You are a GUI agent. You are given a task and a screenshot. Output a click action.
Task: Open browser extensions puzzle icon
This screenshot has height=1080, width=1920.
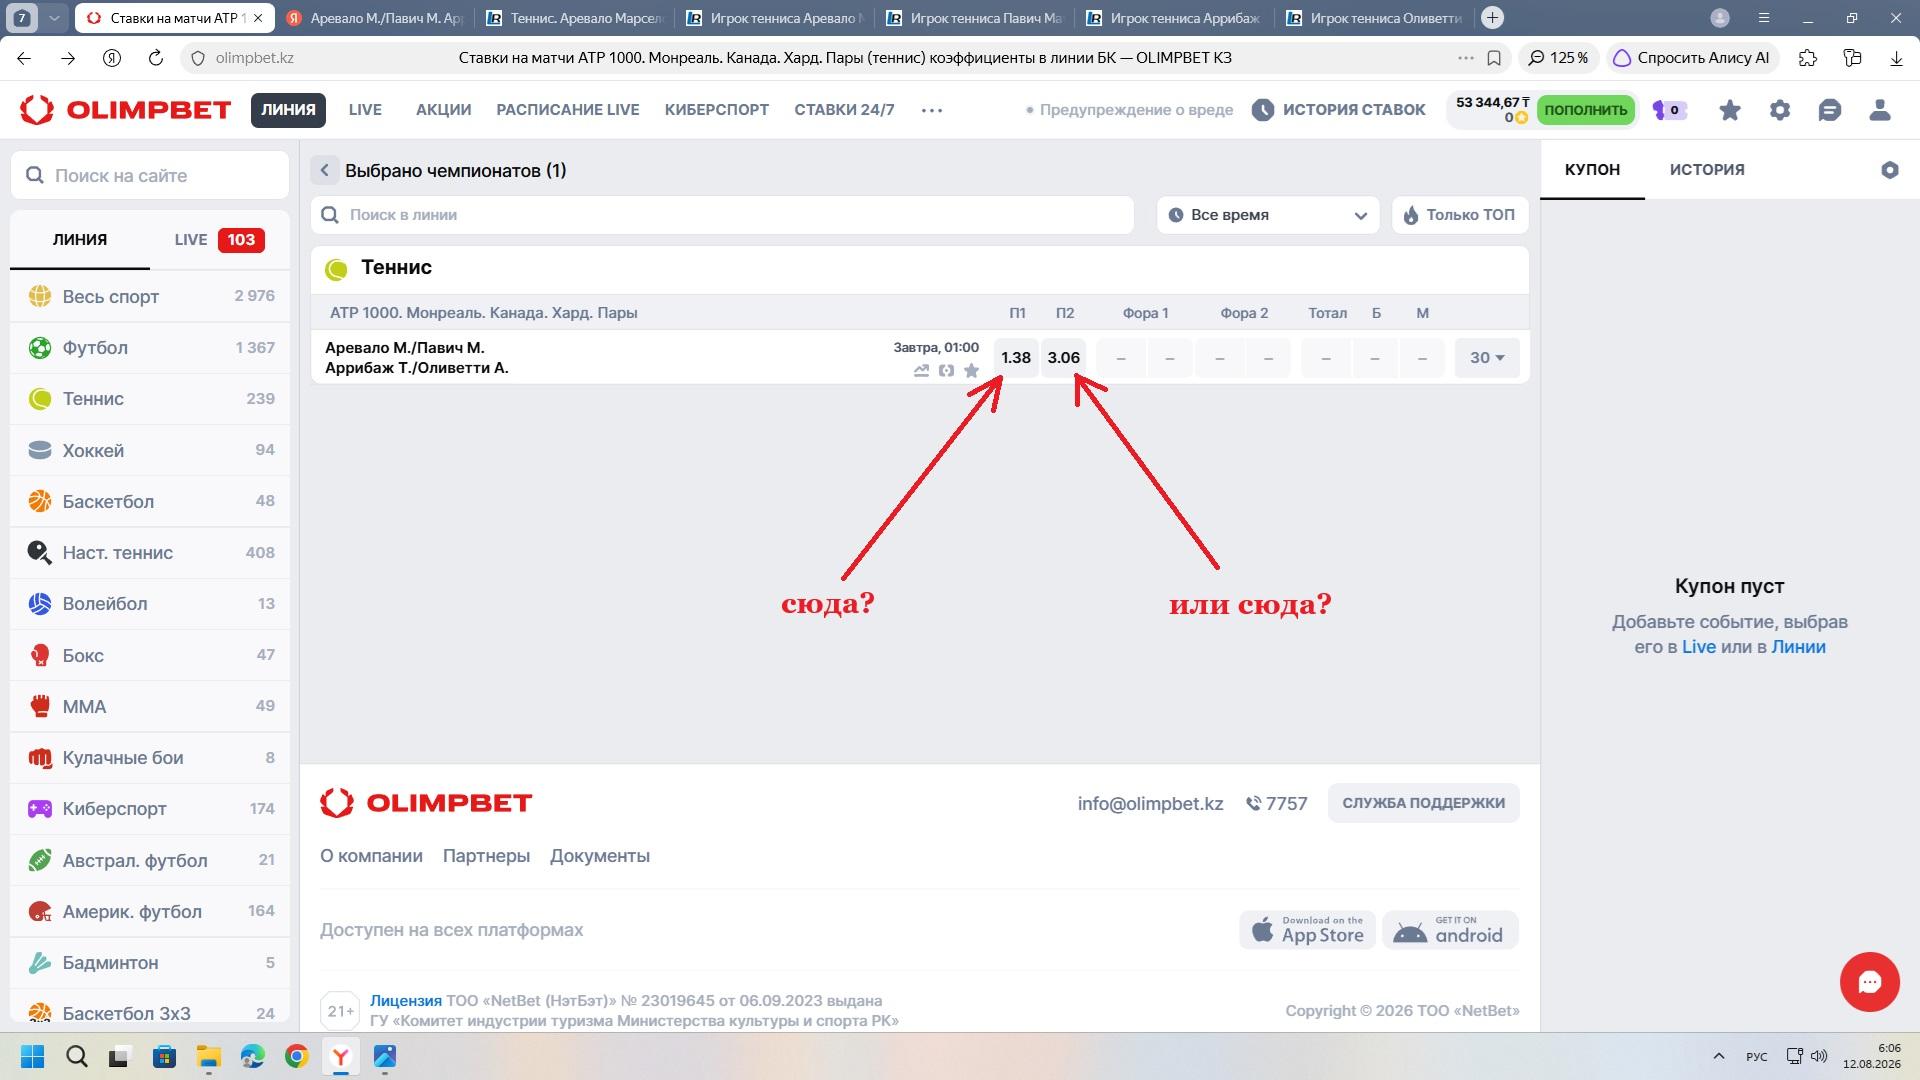[1808, 58]
